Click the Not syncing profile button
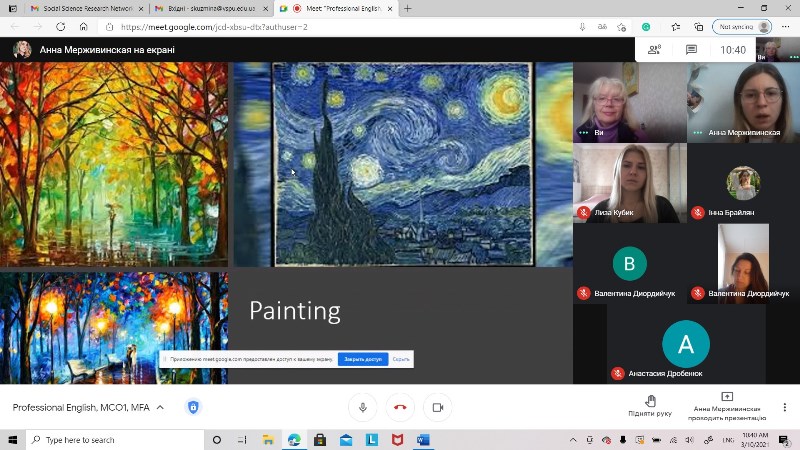 742,27
